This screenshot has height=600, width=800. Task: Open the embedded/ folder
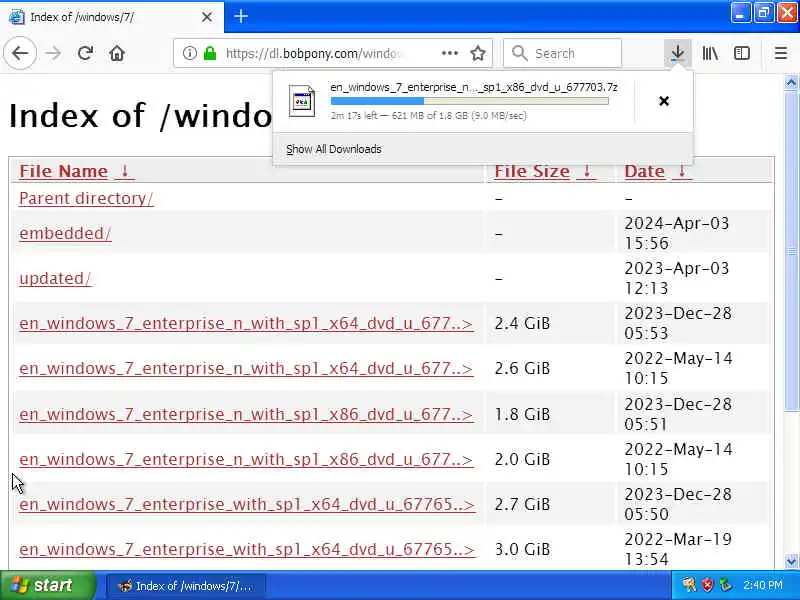pyautogui.click(x=65, y=233)
